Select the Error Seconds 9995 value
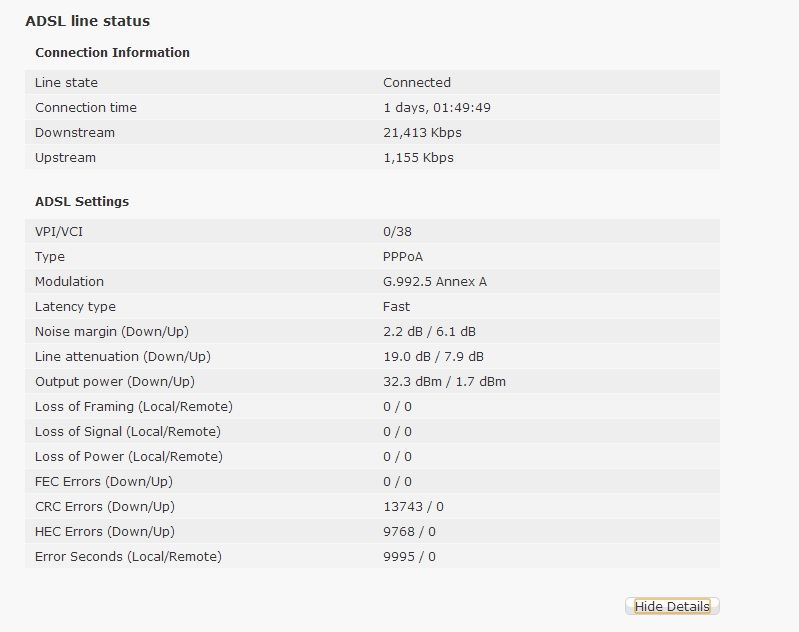Screen dimensions: 799x632 pos(399,557)
